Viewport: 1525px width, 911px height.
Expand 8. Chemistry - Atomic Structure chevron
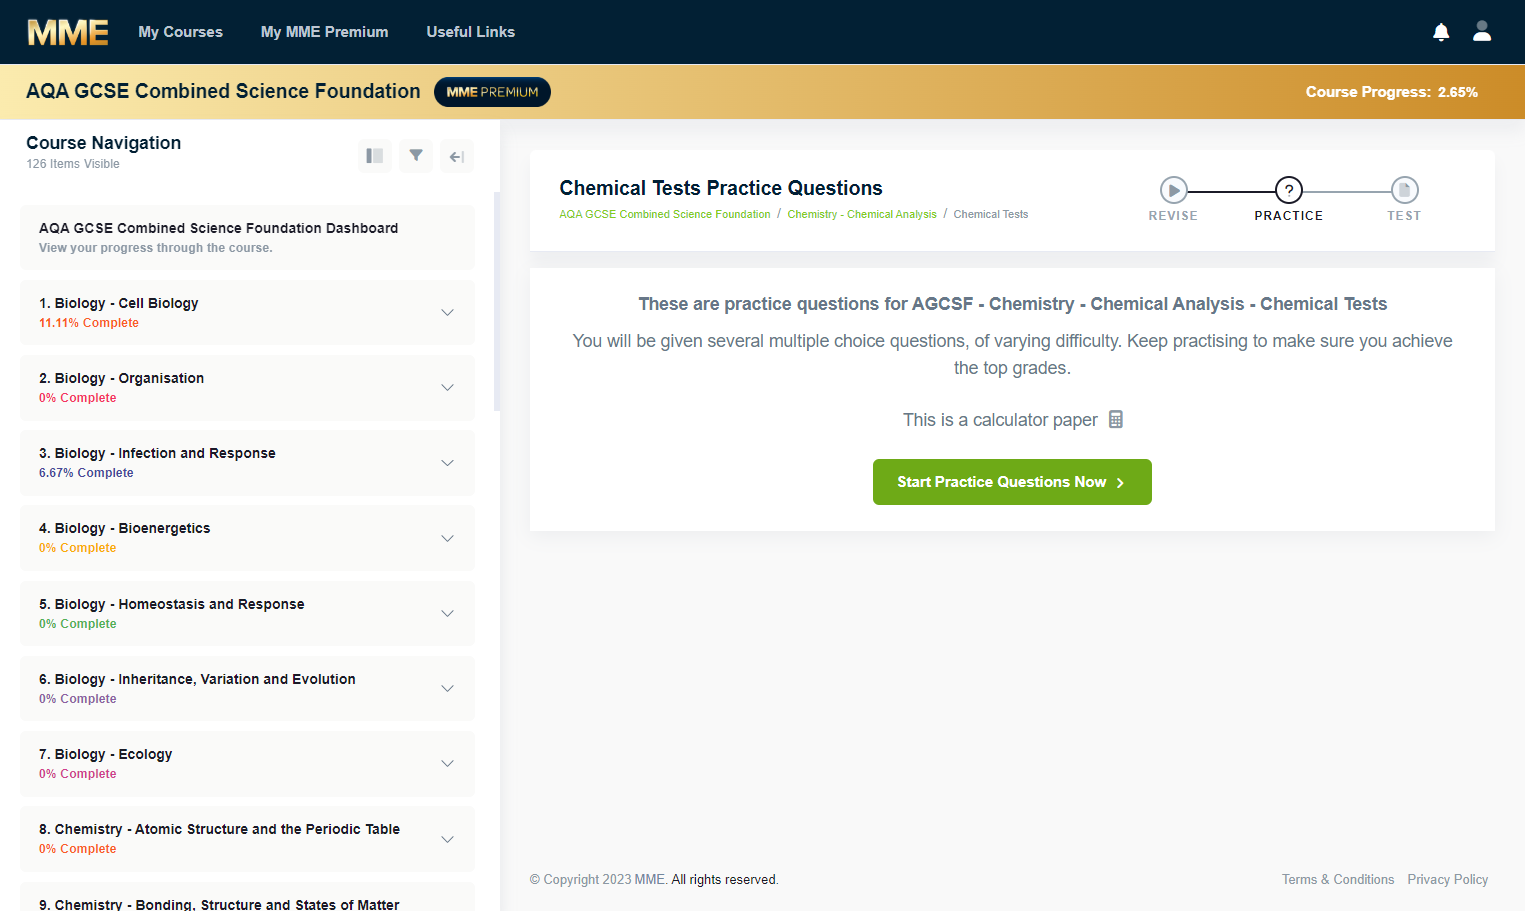pos(447,839)
